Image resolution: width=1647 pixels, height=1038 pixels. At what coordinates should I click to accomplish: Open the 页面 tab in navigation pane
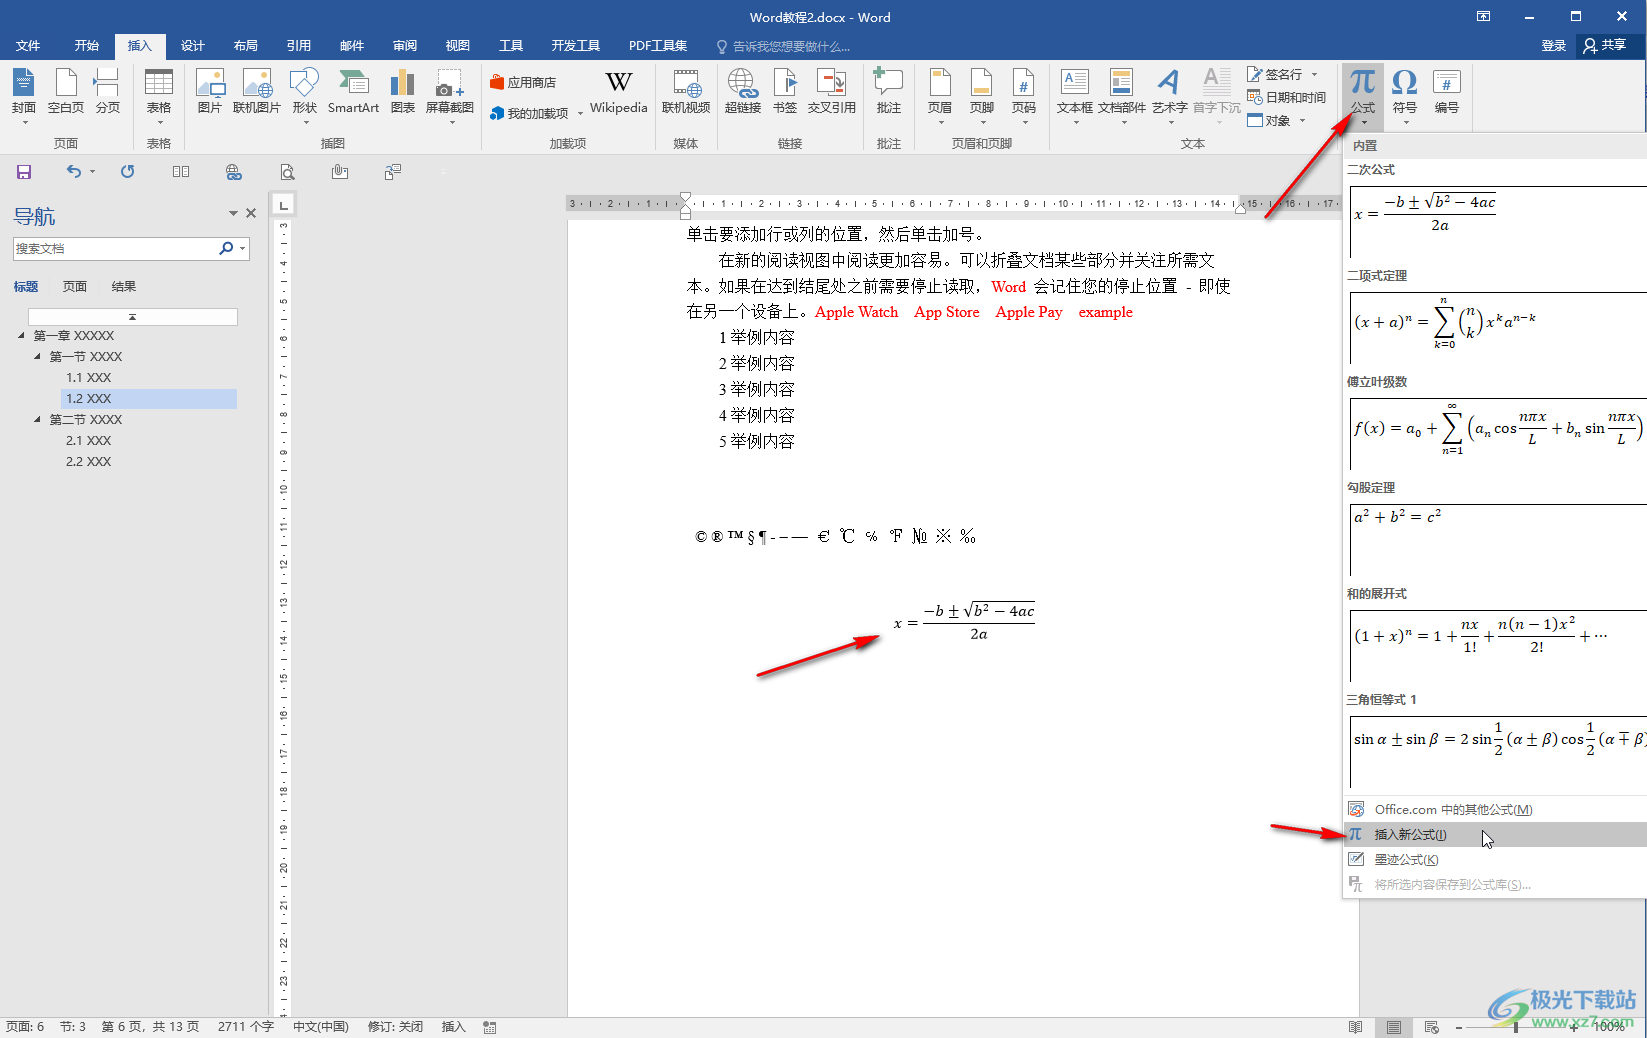coord(75,287)
